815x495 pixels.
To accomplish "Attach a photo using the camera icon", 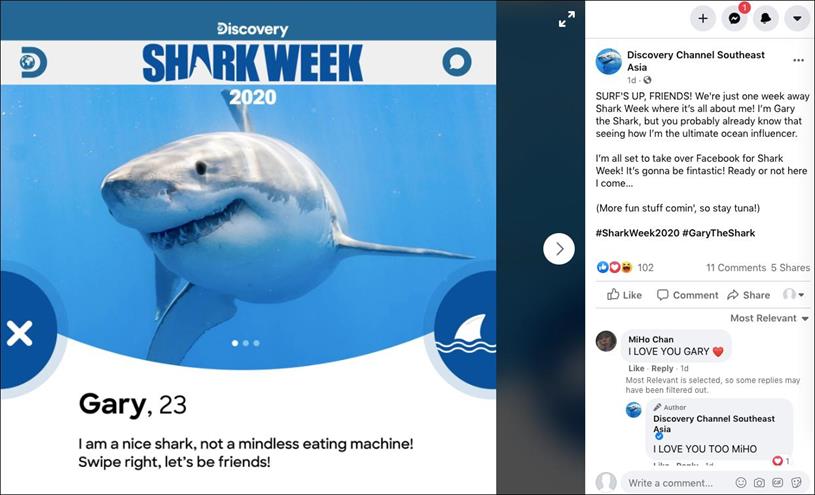I will [759, 483].
